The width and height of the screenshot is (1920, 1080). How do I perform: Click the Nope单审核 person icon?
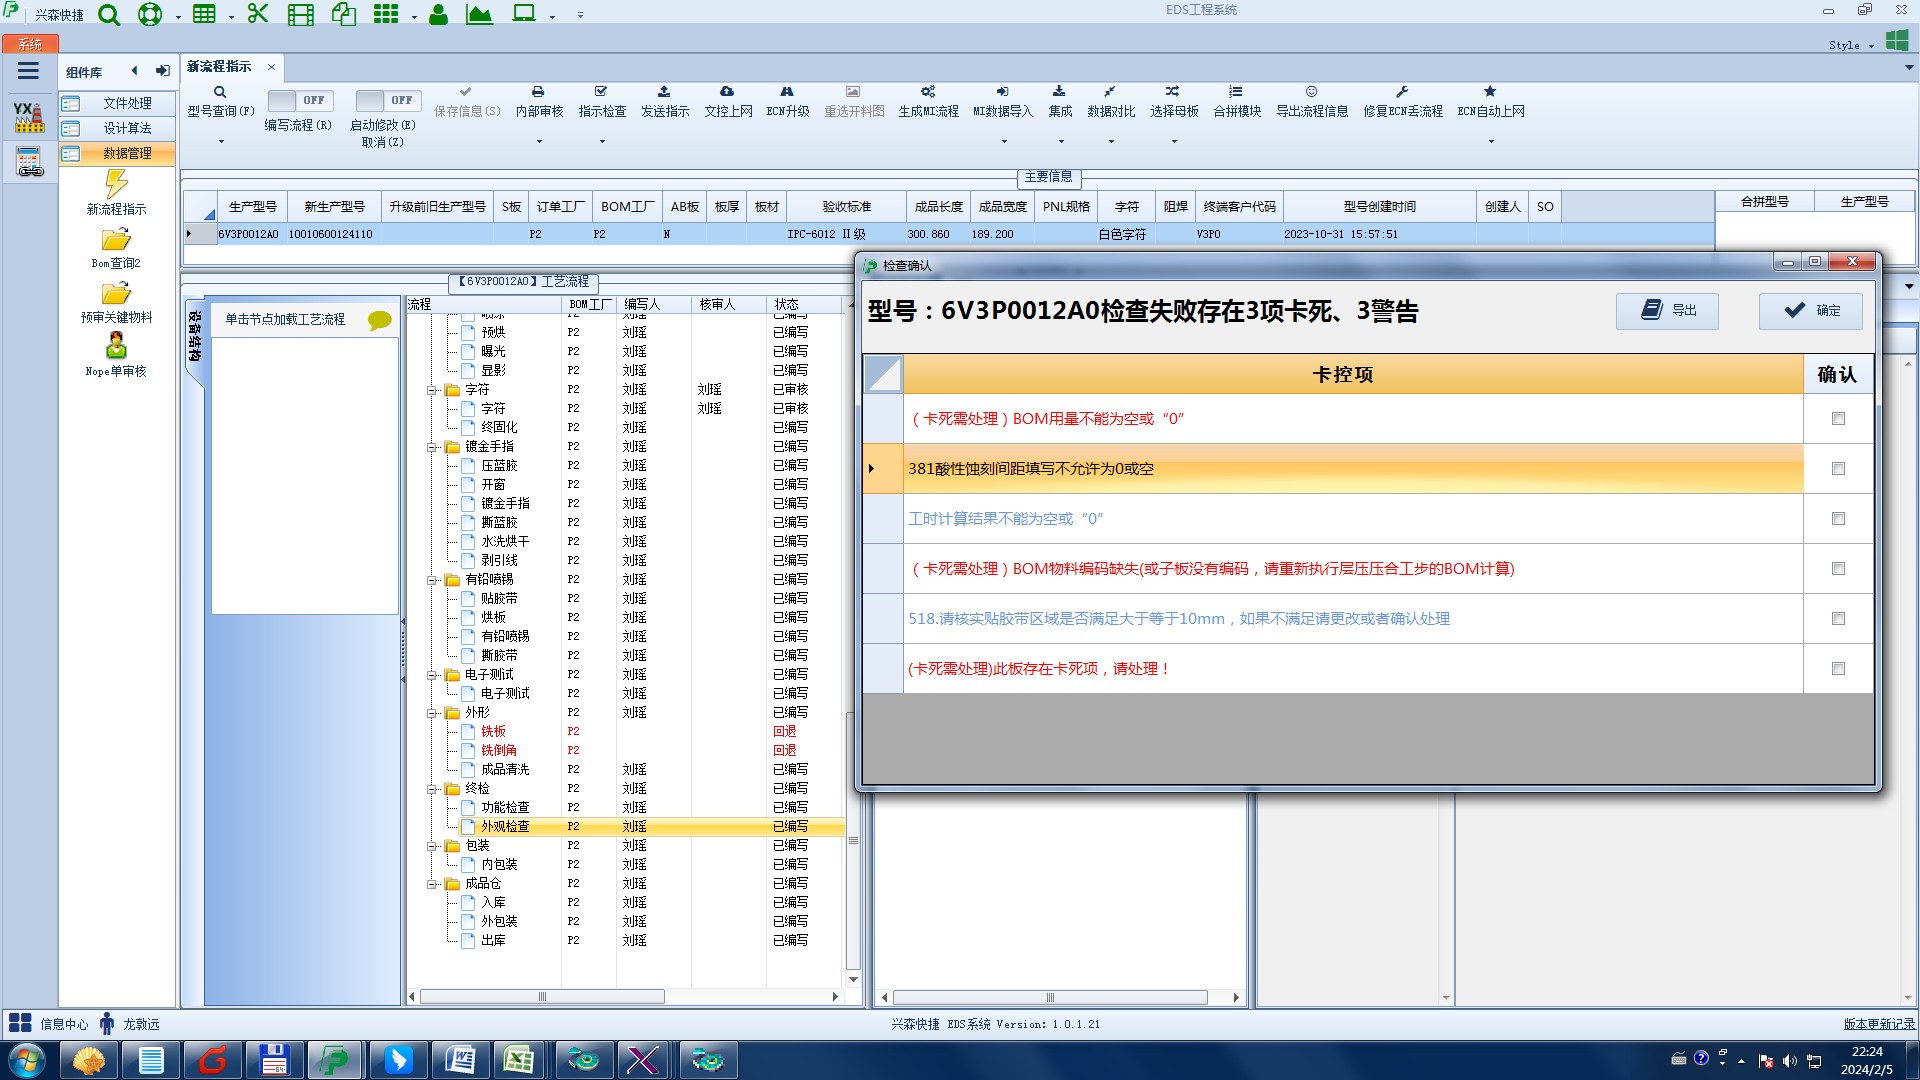[x=116, y=346]
